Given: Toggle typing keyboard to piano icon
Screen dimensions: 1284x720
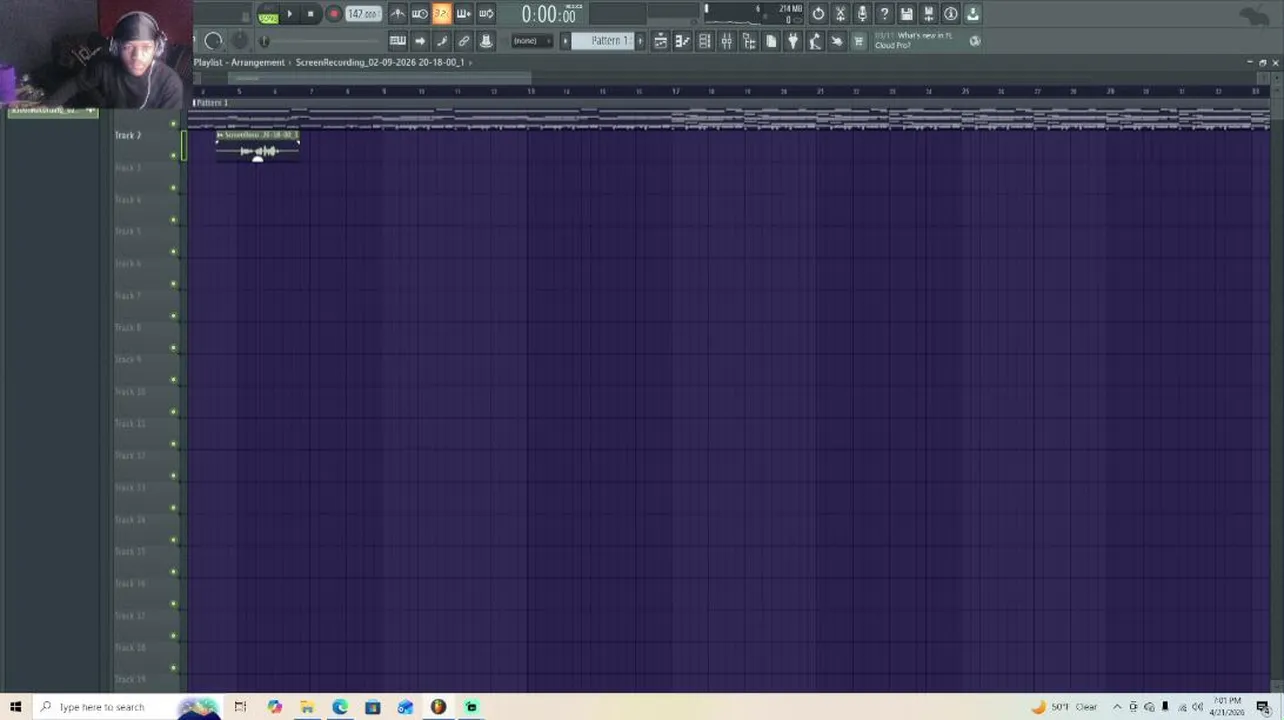Looking at the screenshot, I should click(x=398, y=41).
